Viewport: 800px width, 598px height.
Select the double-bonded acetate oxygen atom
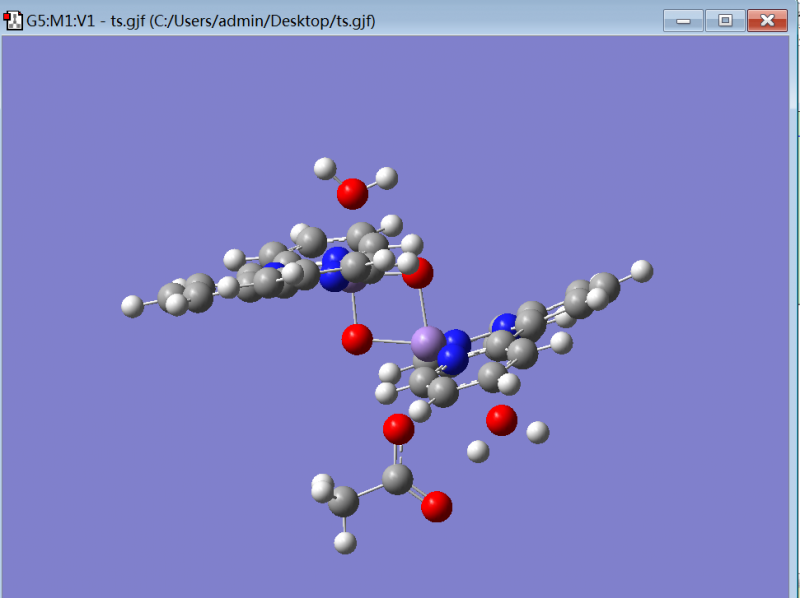coord(436,506)
